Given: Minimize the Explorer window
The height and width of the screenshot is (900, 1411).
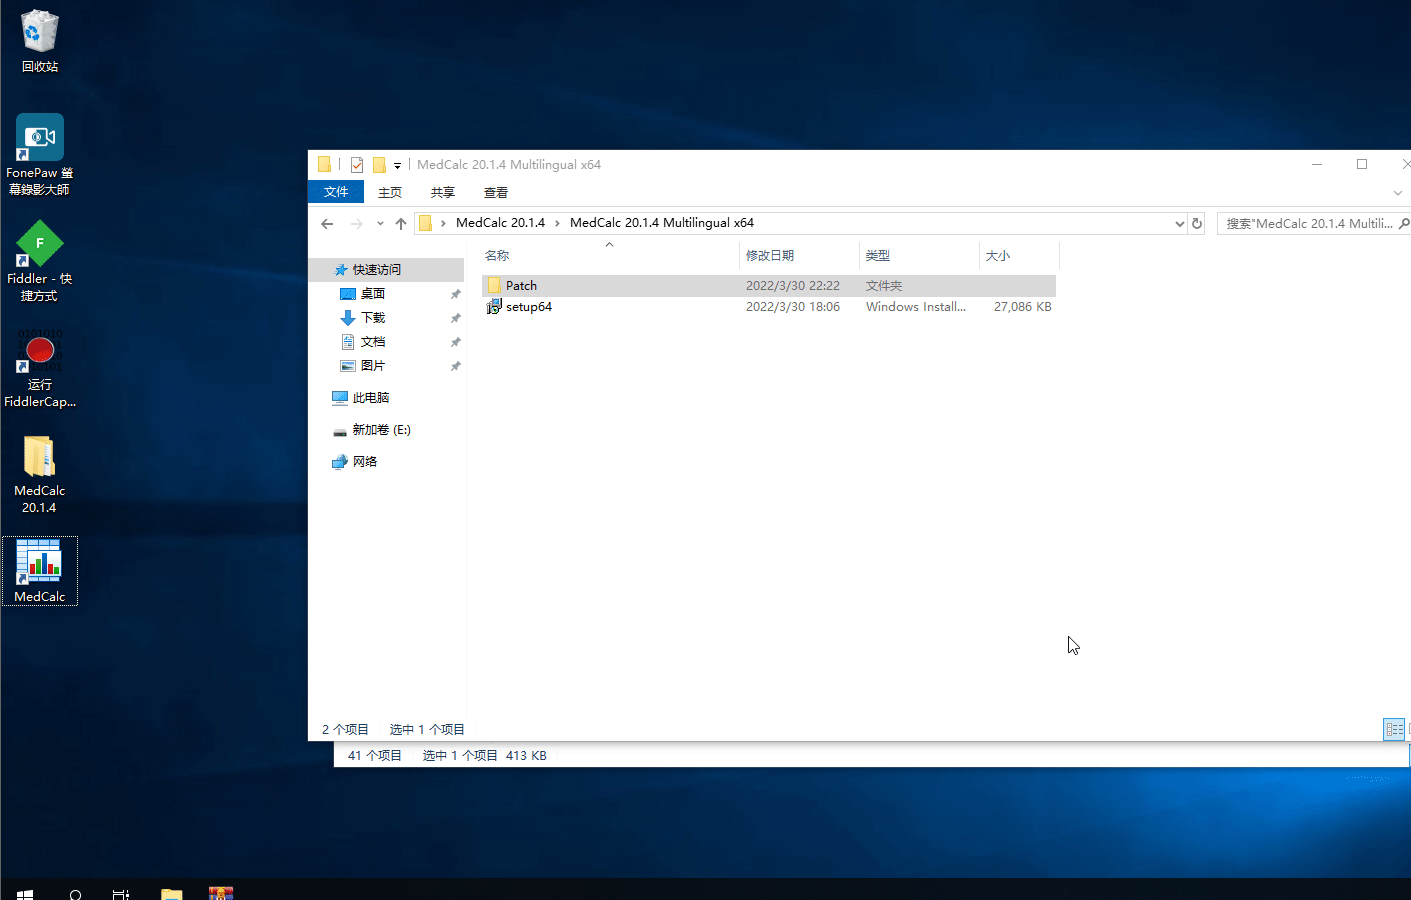Looking at the screenshot, I should click(1317, 164).
